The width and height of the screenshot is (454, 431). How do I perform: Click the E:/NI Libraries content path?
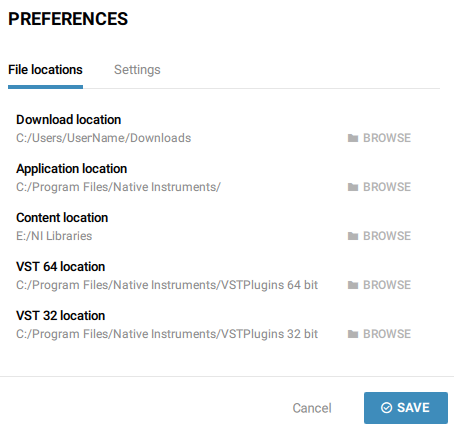[54, 236]
